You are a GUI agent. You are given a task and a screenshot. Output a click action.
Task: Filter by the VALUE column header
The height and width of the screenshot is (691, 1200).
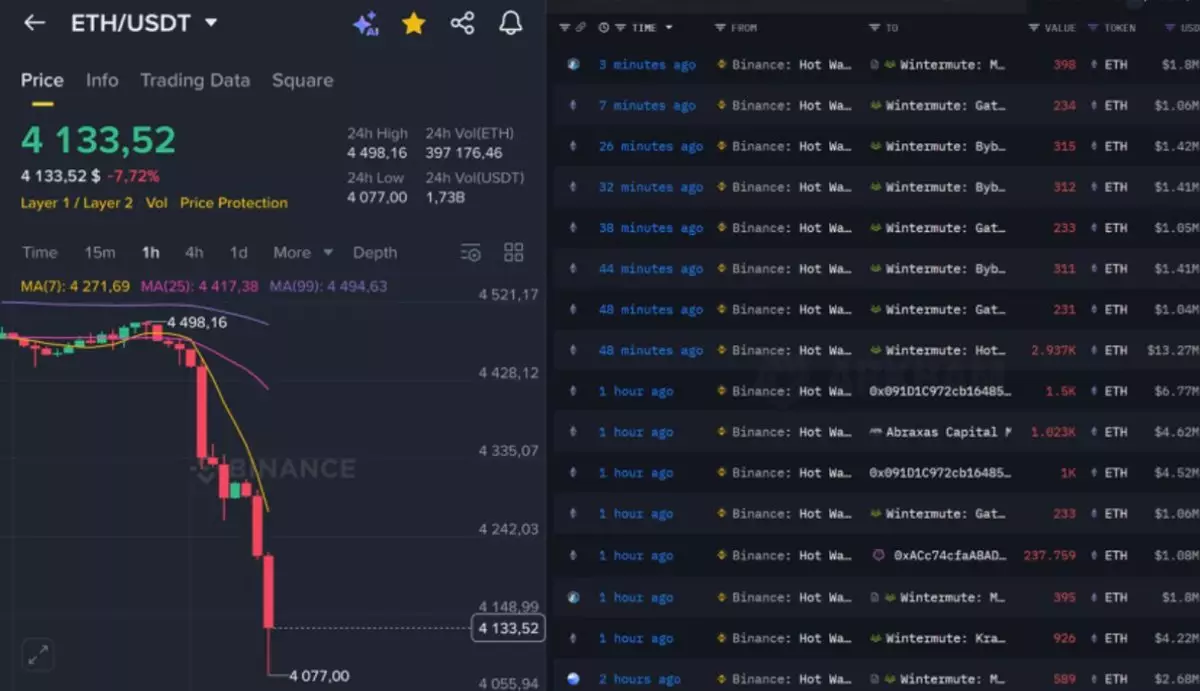coord(1058,28)
